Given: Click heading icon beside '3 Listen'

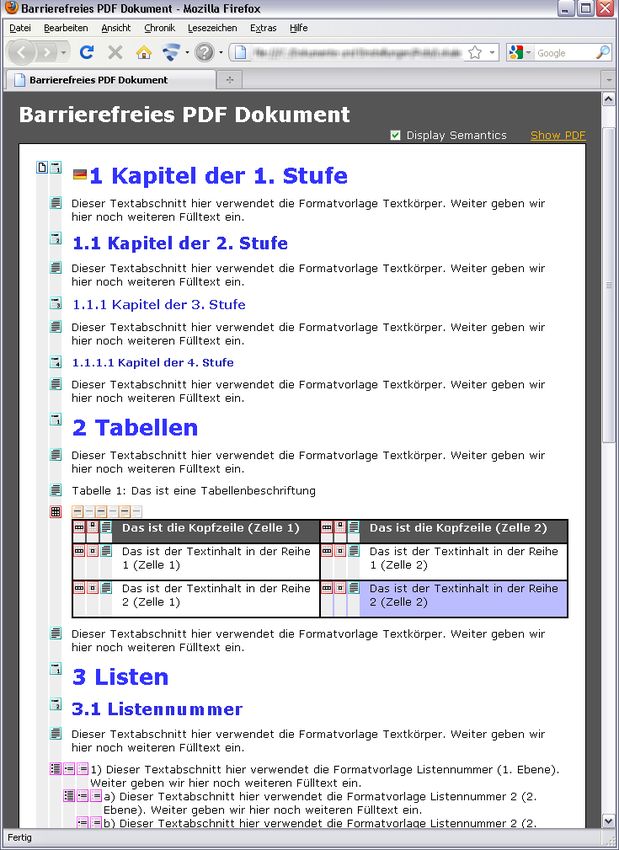Looking at the screenshot, I should pyautogui.click(x=56, y=668).
